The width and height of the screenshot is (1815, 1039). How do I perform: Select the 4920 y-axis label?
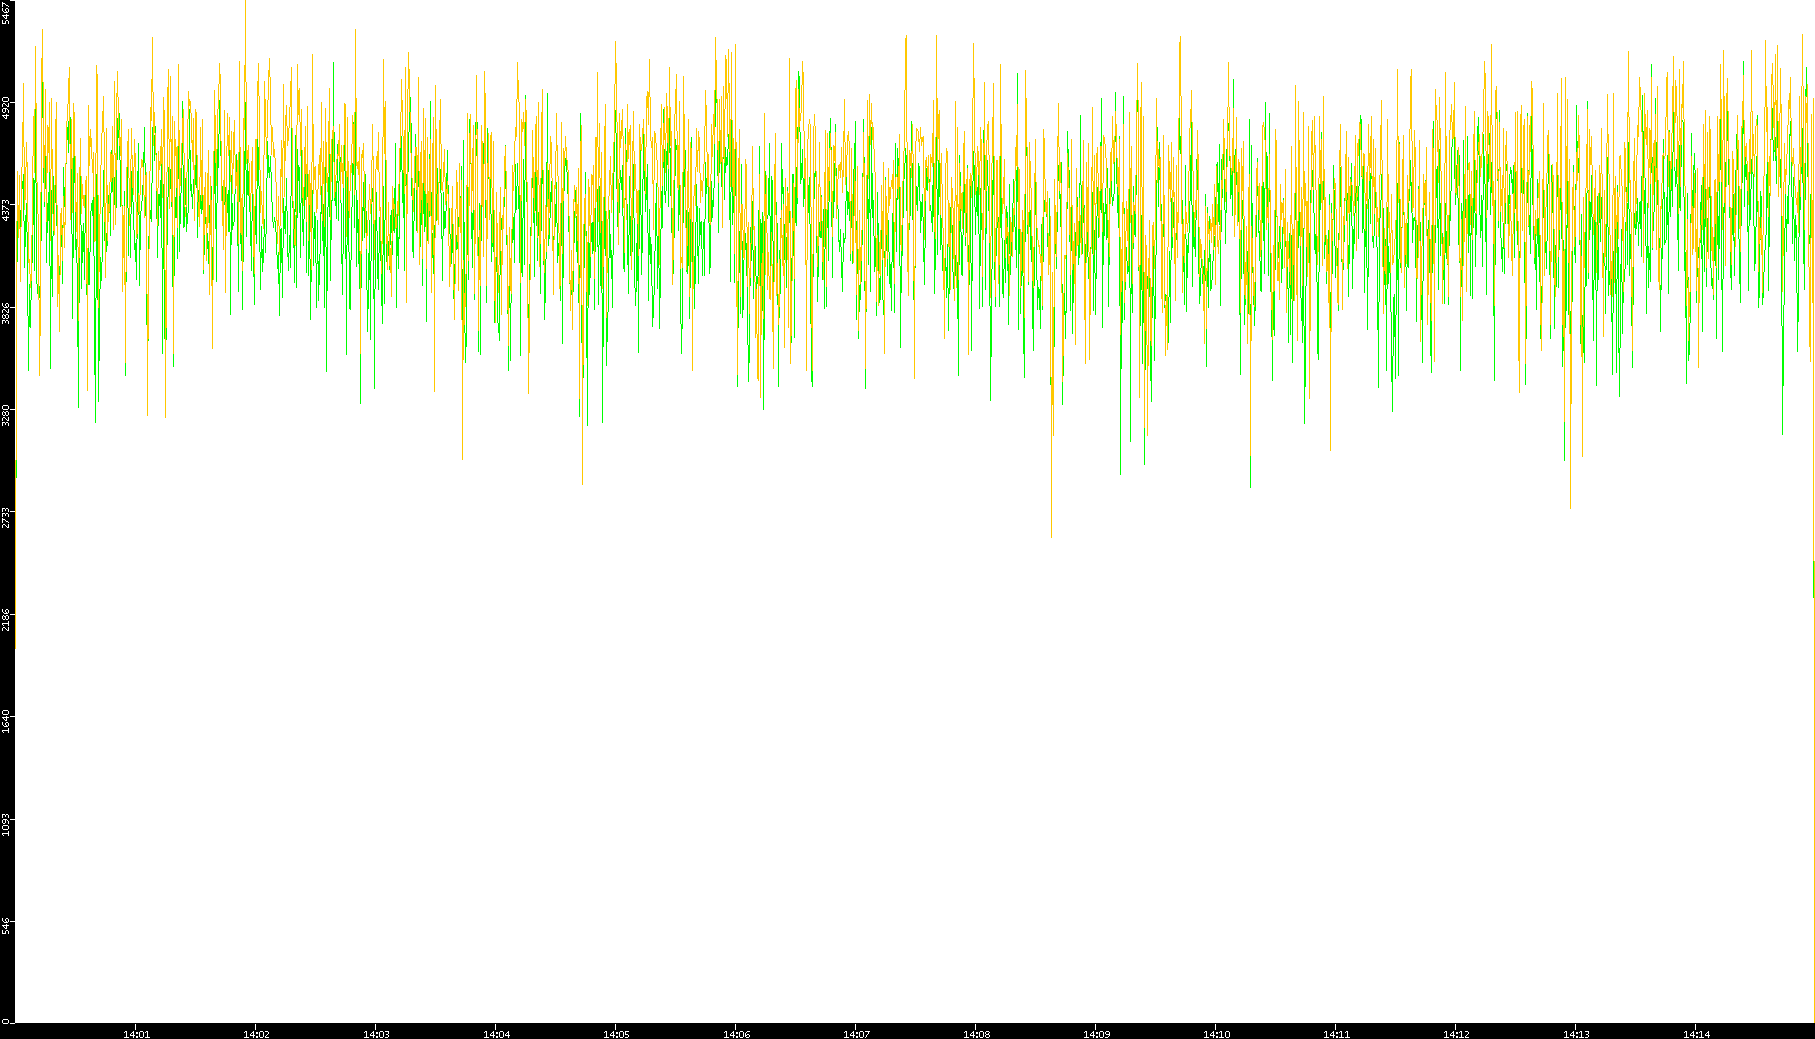point(6,107)
